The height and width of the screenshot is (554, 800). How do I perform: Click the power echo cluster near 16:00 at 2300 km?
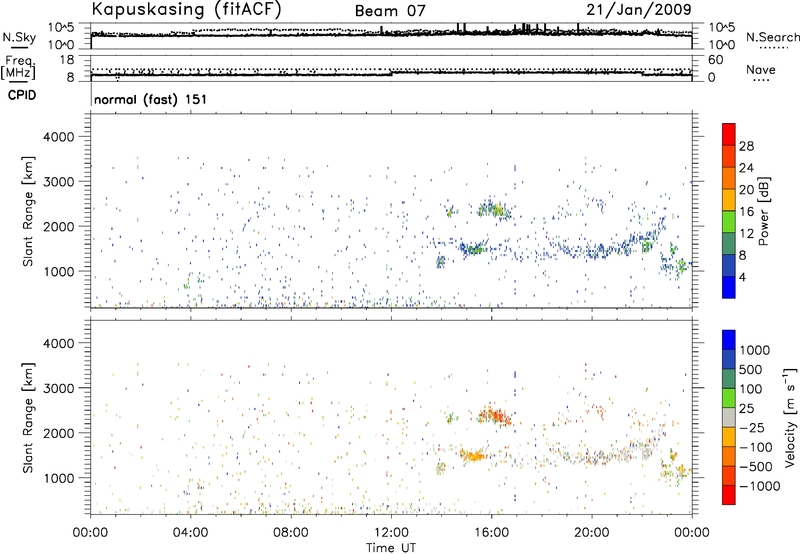pos(494,209)
